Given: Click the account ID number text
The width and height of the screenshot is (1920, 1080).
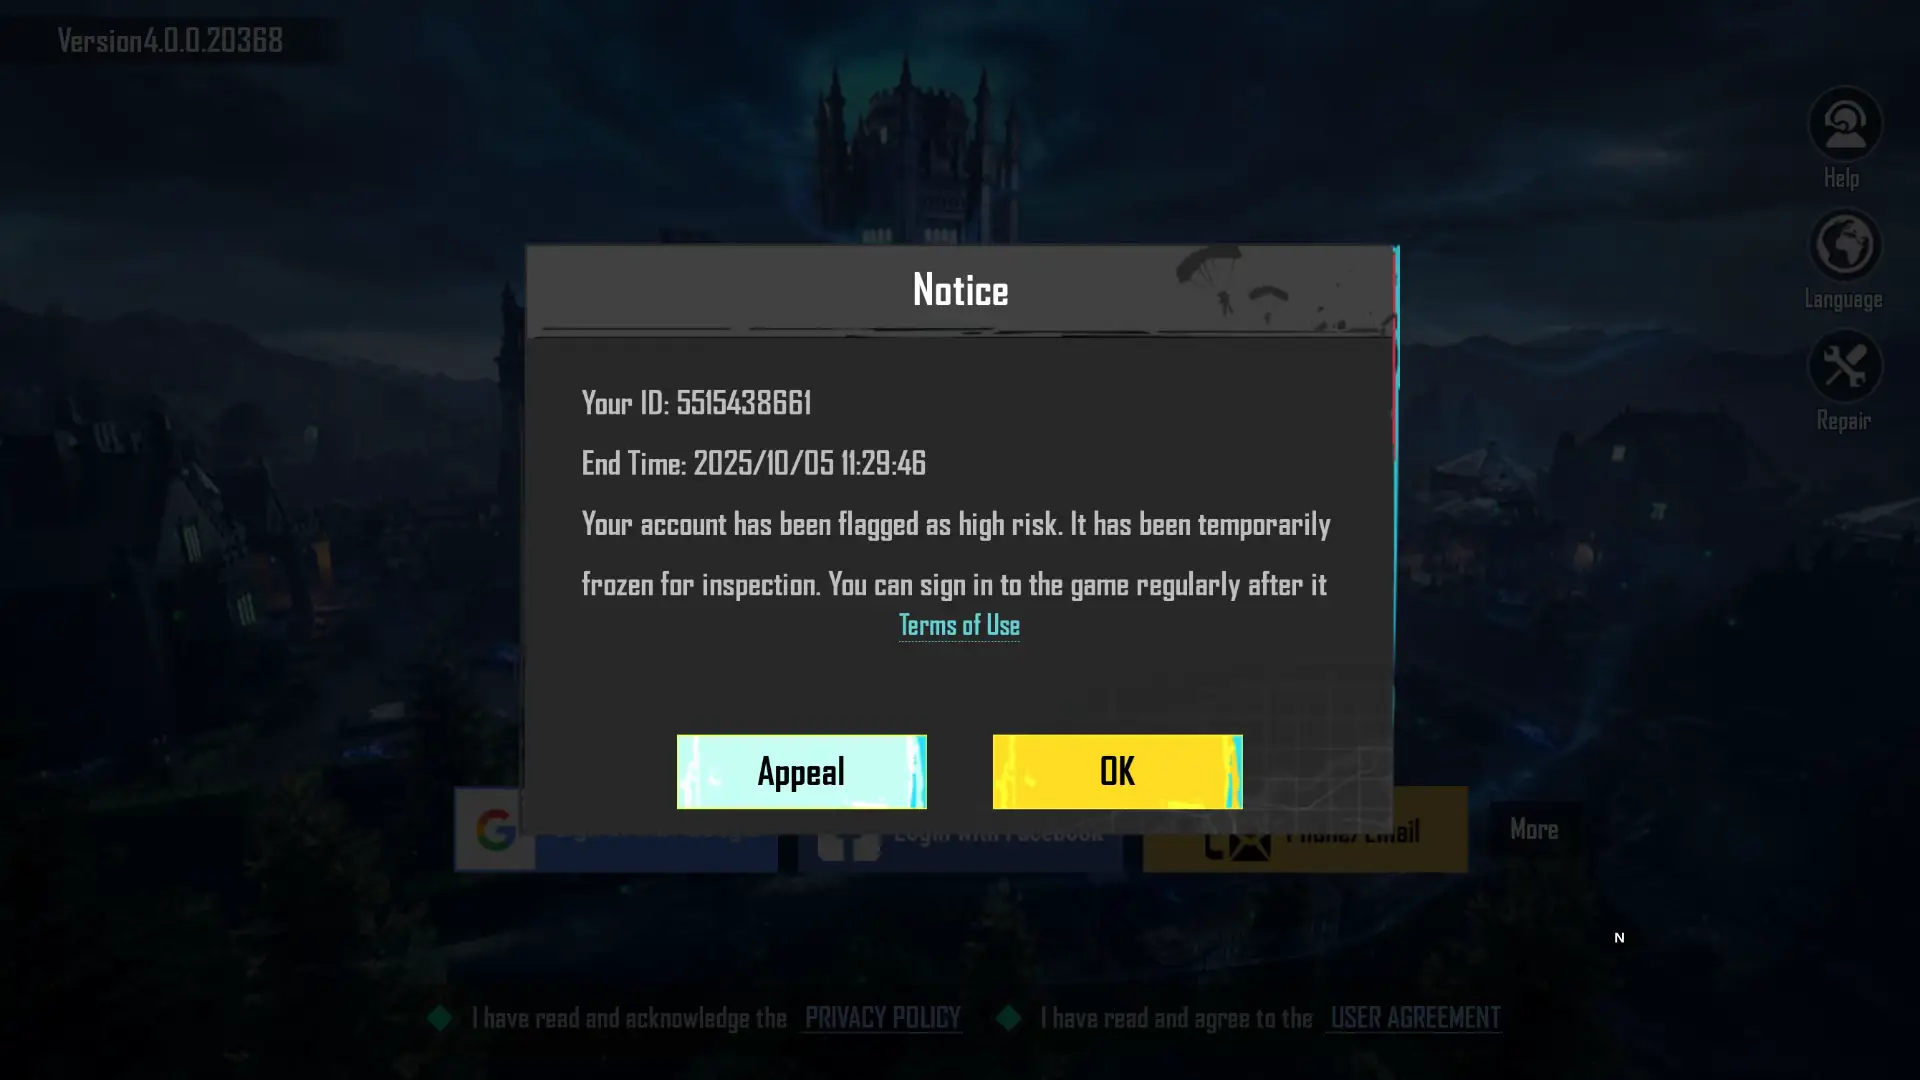Looking at the screenshot, I should tap(744, 402).
